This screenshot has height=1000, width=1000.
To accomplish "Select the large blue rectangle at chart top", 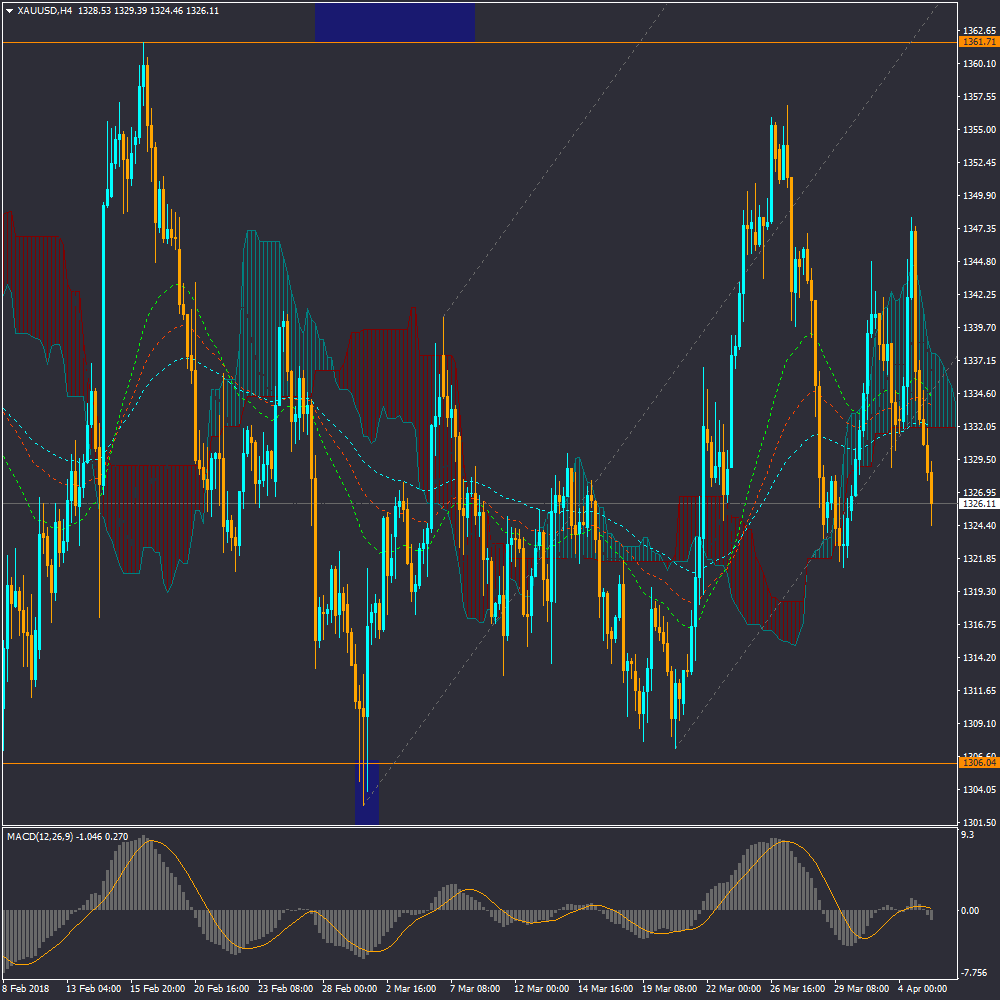I will pos(395,21).
